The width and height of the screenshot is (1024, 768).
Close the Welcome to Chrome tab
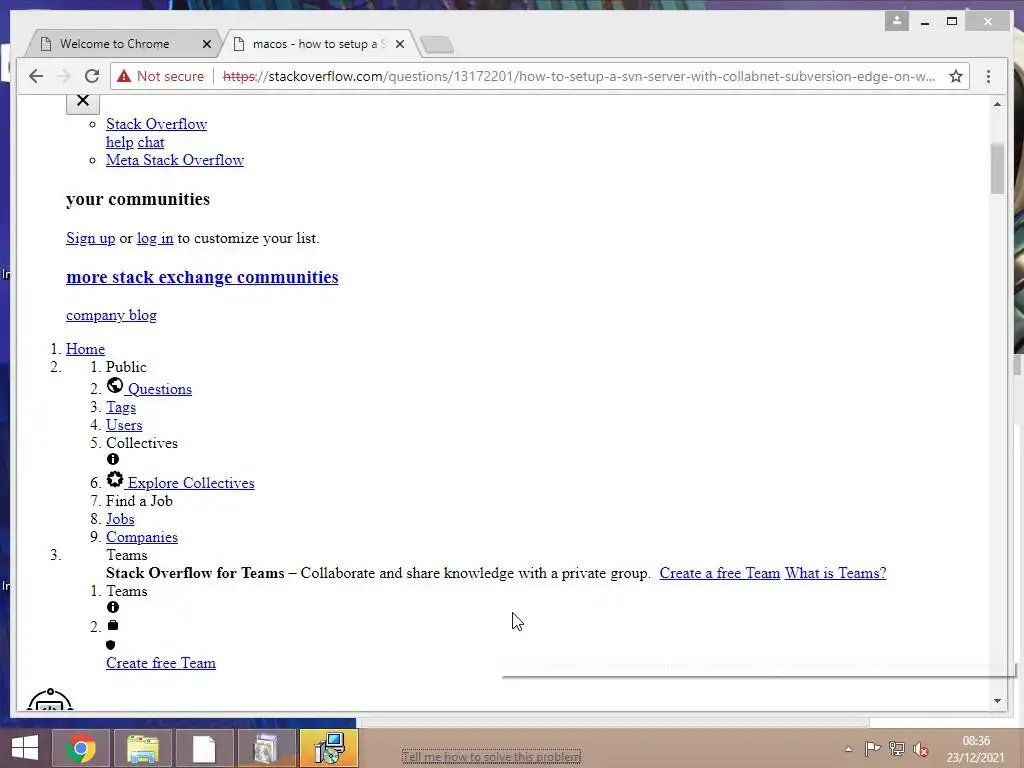tap(207, 44)
